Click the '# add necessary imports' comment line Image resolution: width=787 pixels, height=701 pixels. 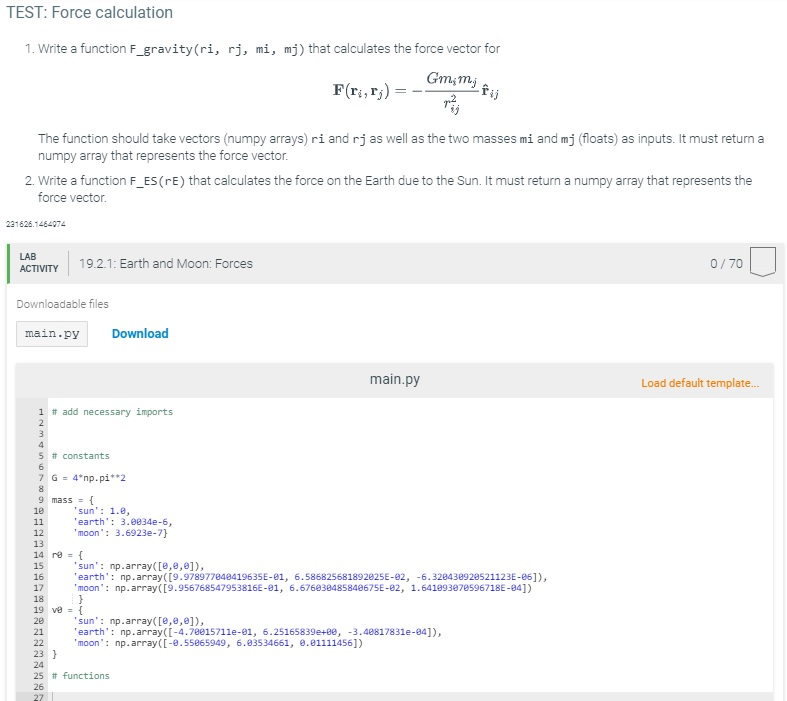coord(112,412)
